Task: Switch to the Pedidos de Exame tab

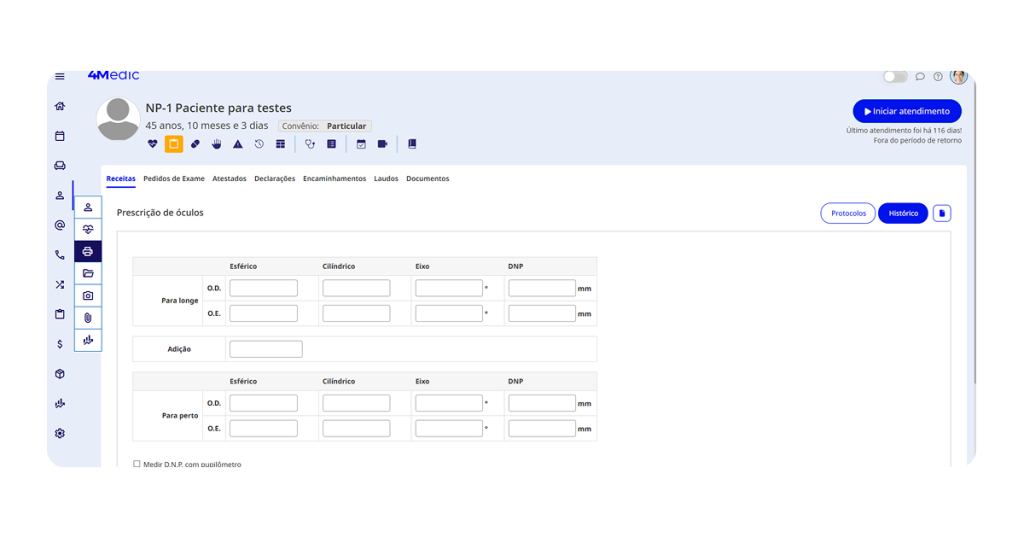Action: point(174,179)
